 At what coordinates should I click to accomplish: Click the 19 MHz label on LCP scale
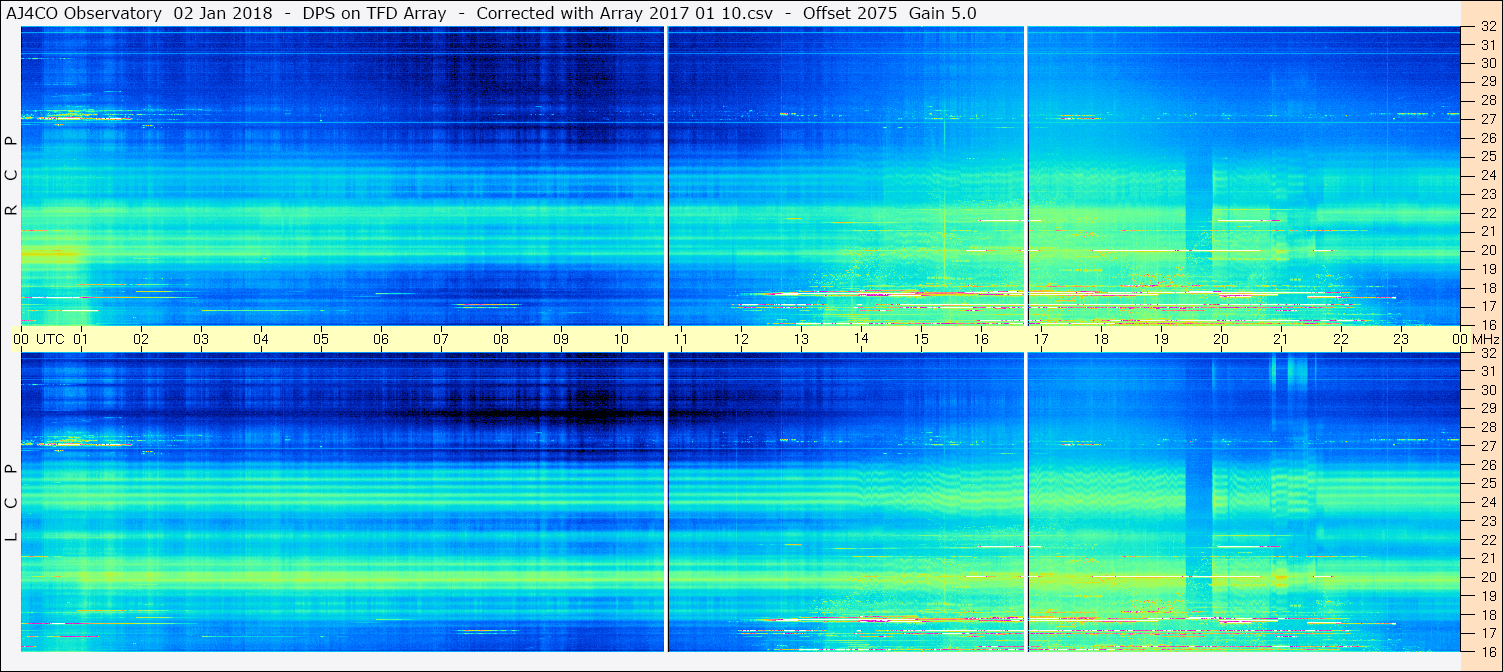pyautogui.click(x=1488, y=596)
